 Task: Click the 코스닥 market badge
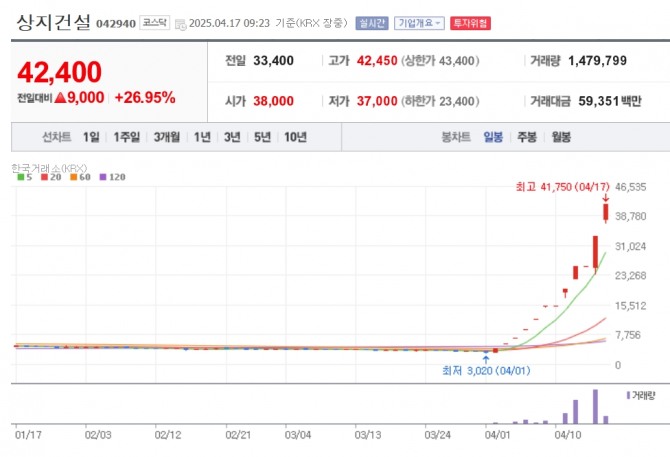153,22
